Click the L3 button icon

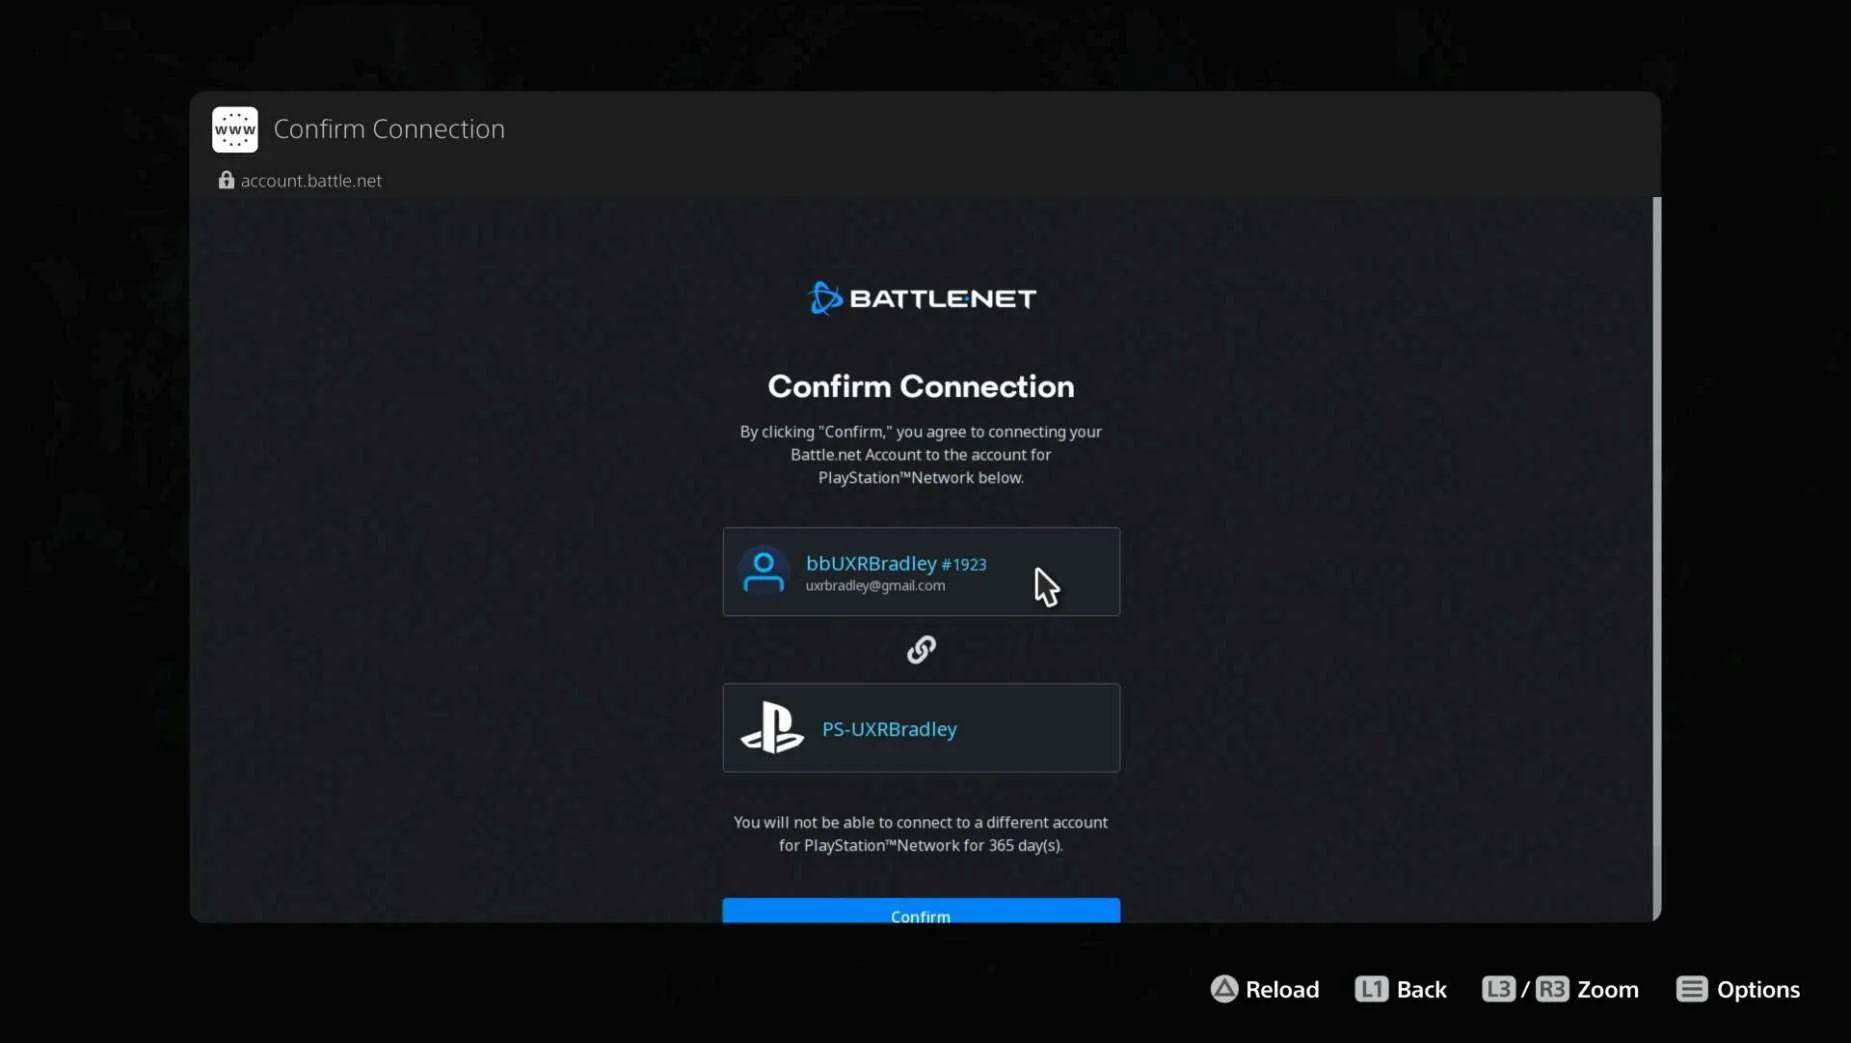(x=1498, y=989)
